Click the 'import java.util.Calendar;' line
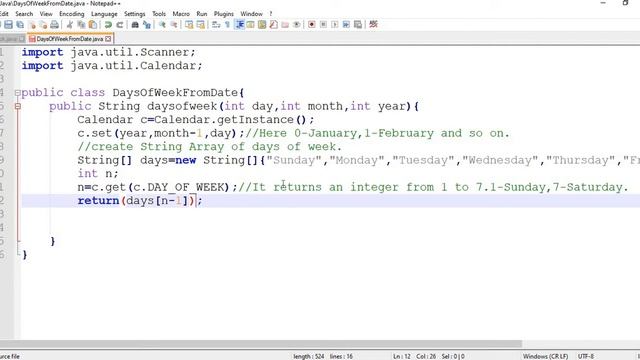 [112, 66]
